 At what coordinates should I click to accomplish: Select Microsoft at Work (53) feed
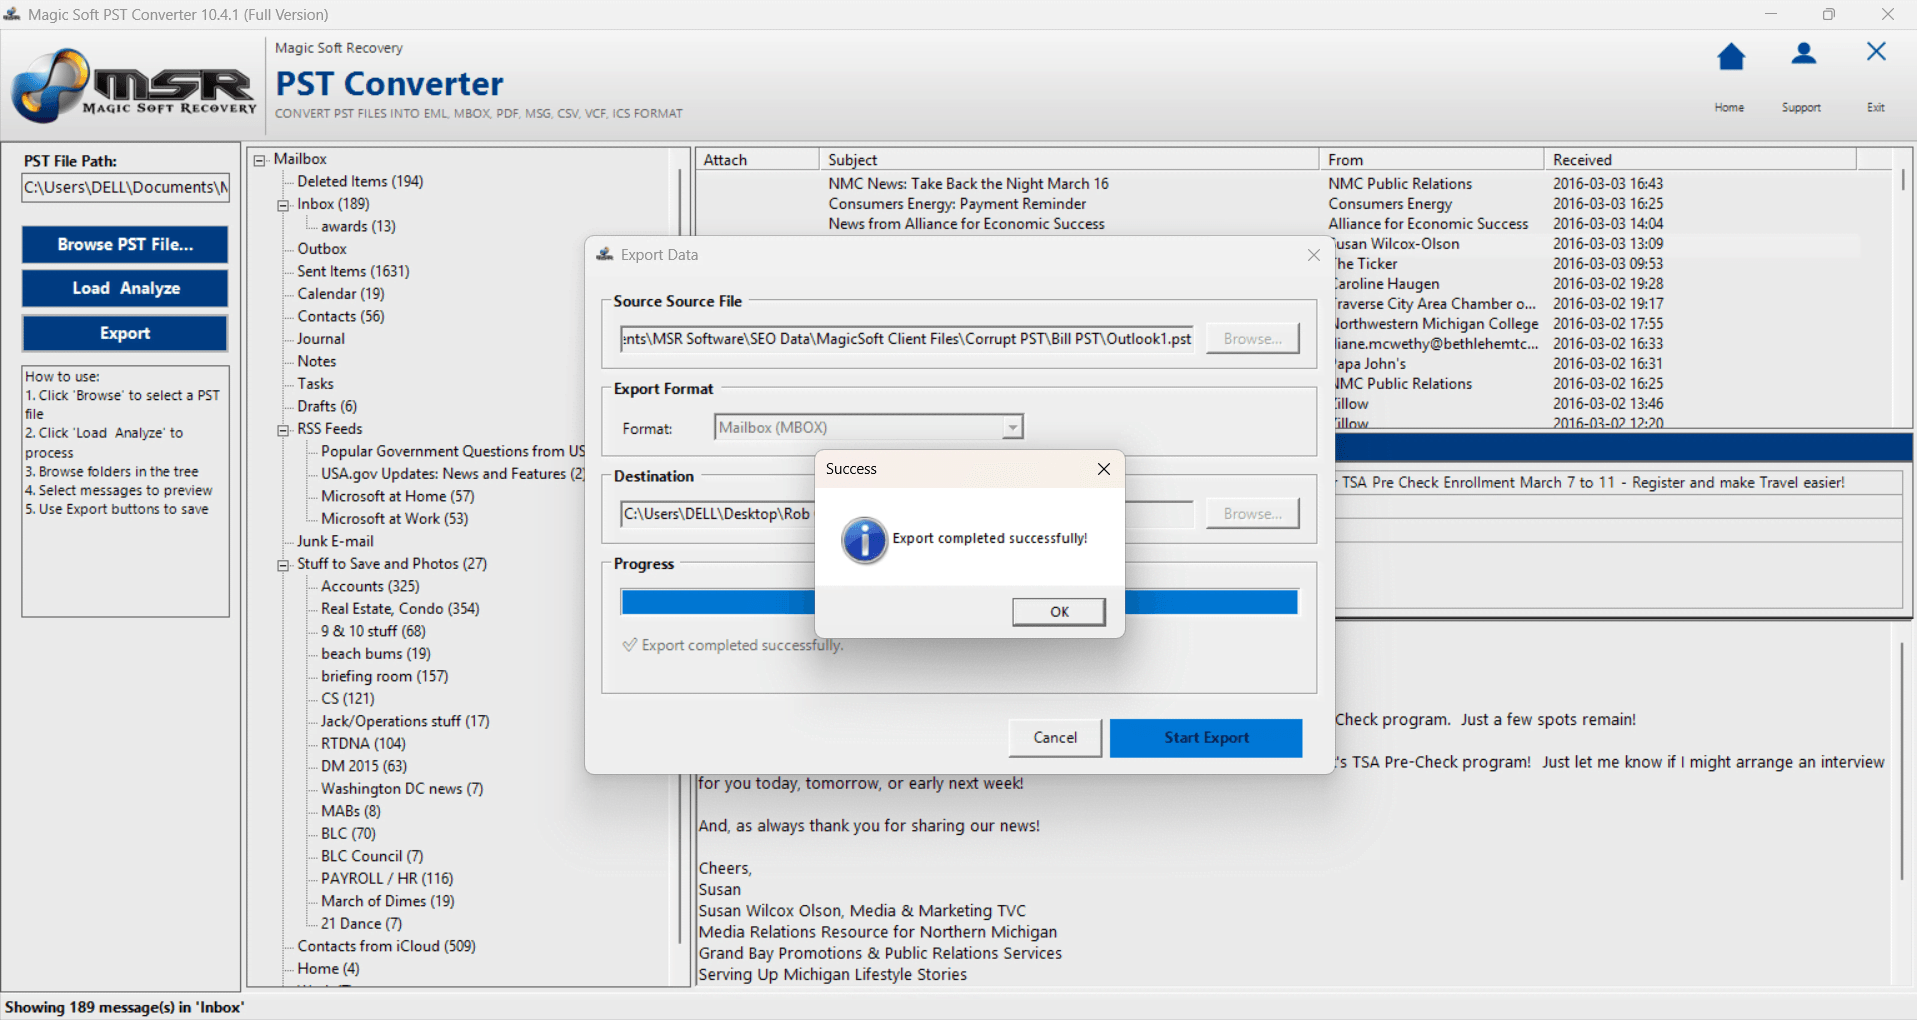[x=394, y=519]
